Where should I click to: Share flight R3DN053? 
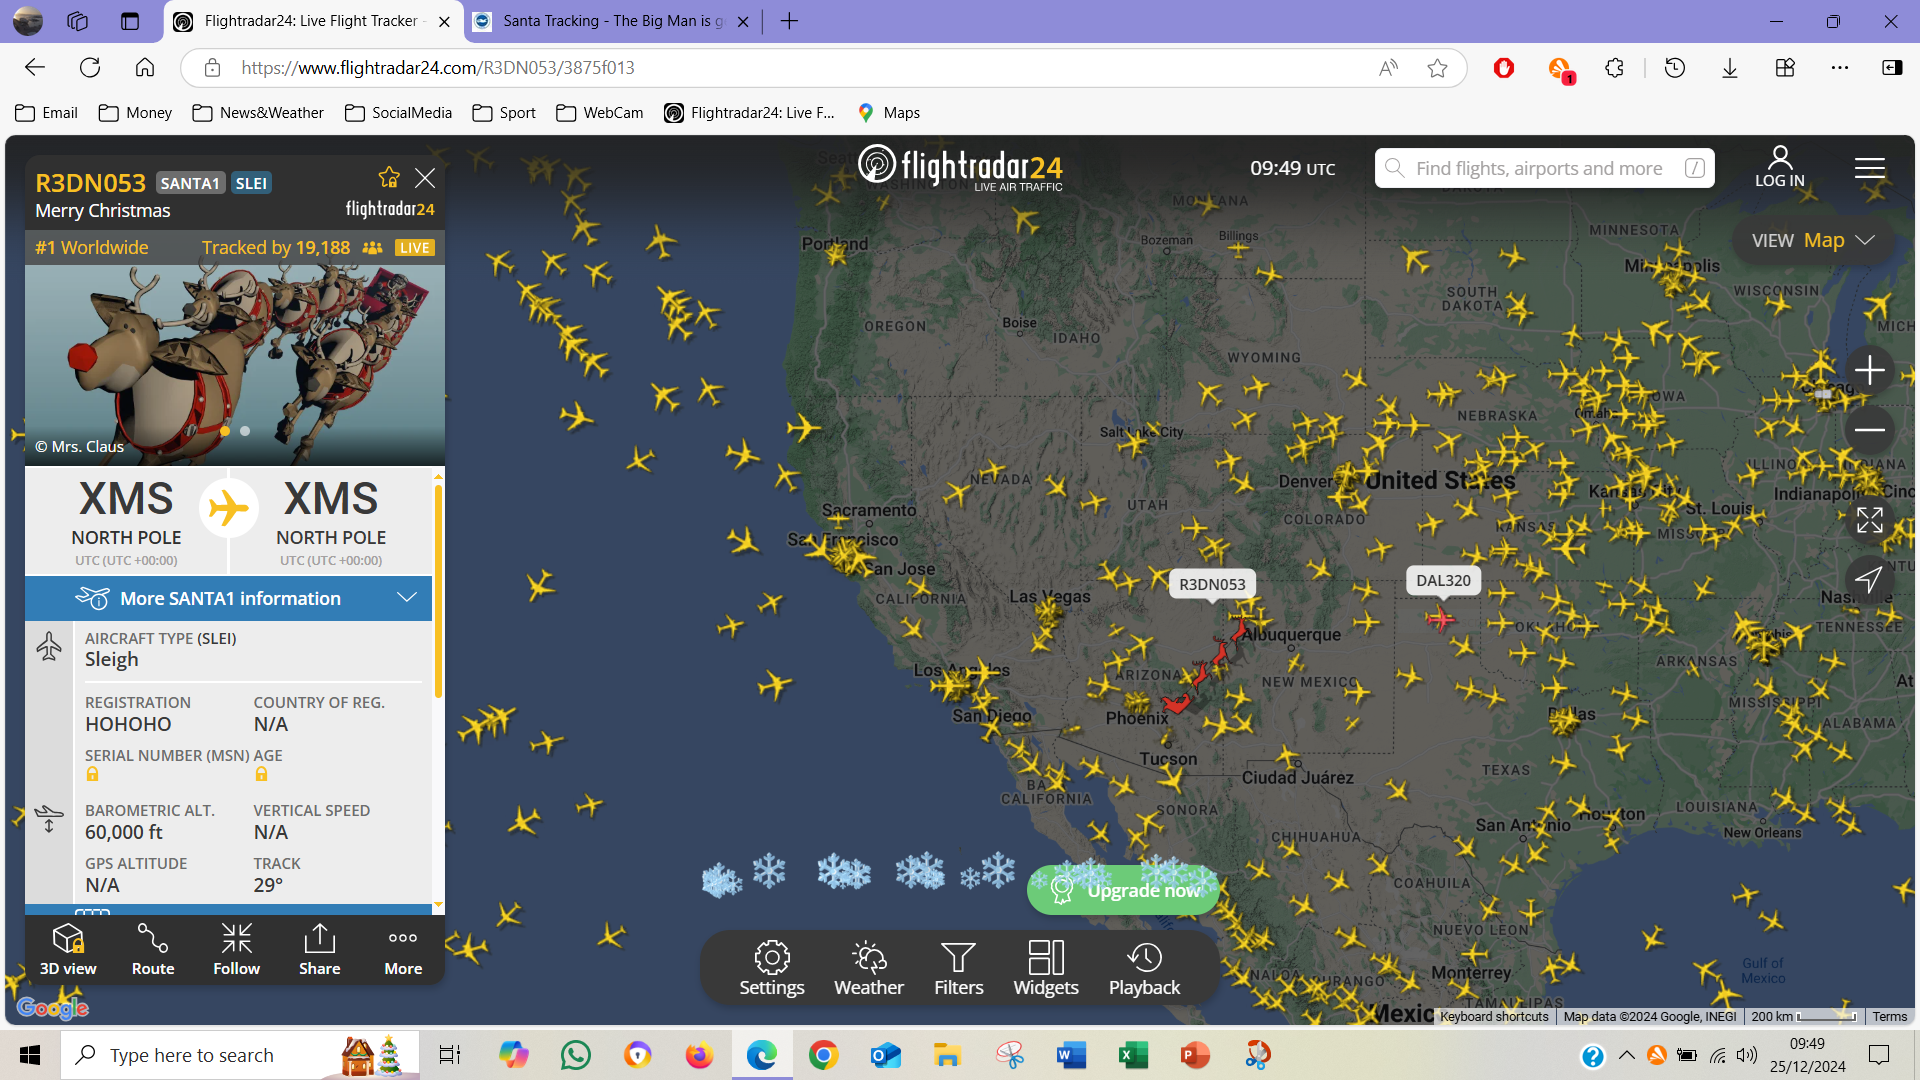pyautogui.click(x=319, y=950)
